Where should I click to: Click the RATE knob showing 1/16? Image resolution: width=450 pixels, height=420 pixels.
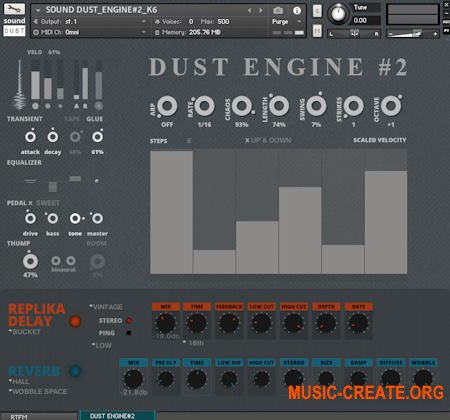204,106
